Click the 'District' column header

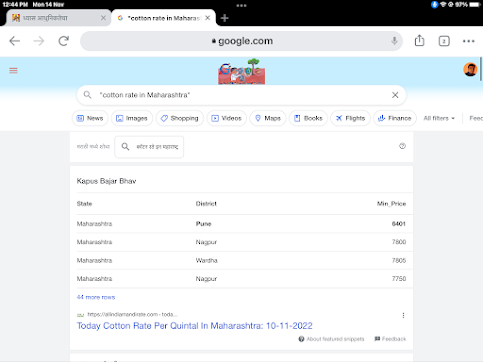coord(206,204)
